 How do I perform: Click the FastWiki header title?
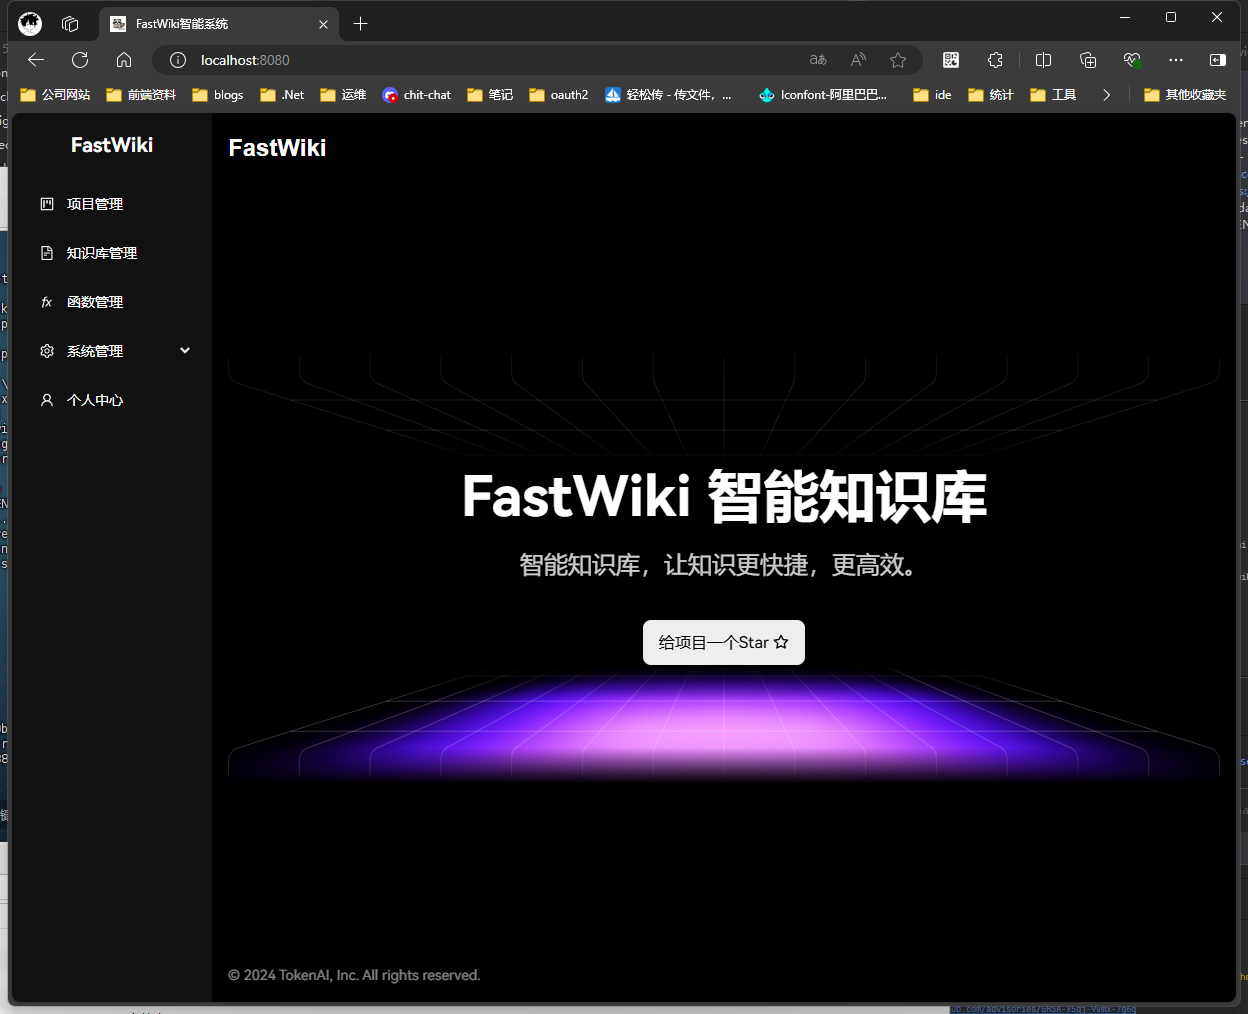click(277, 148)
